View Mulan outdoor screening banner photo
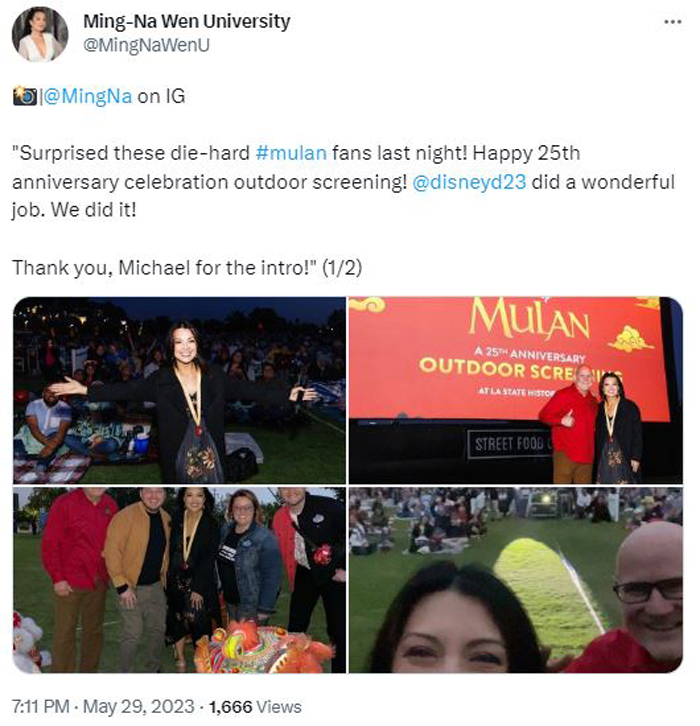This screenshot has height=726, width=700. tap(516, 390)
